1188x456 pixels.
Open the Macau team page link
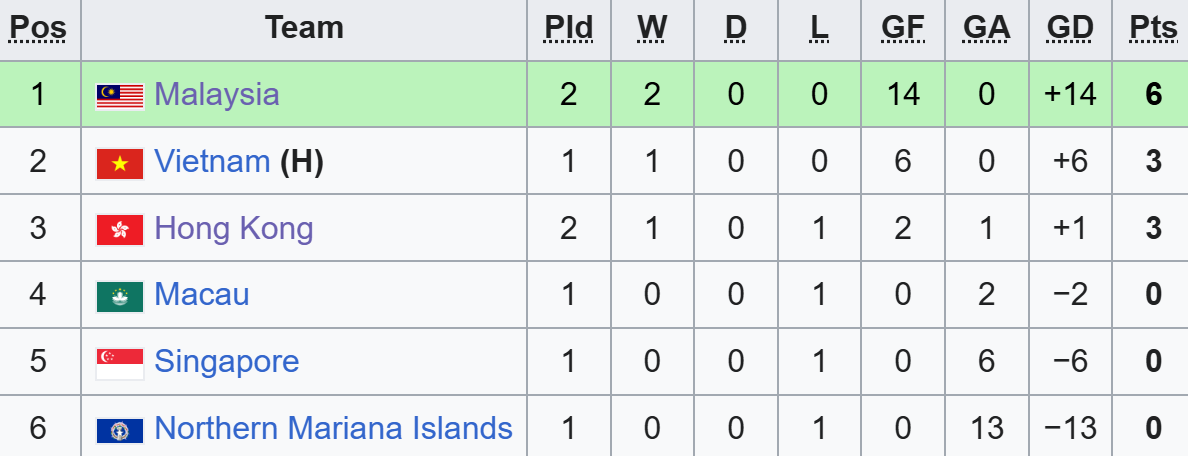tap(202, 295)
